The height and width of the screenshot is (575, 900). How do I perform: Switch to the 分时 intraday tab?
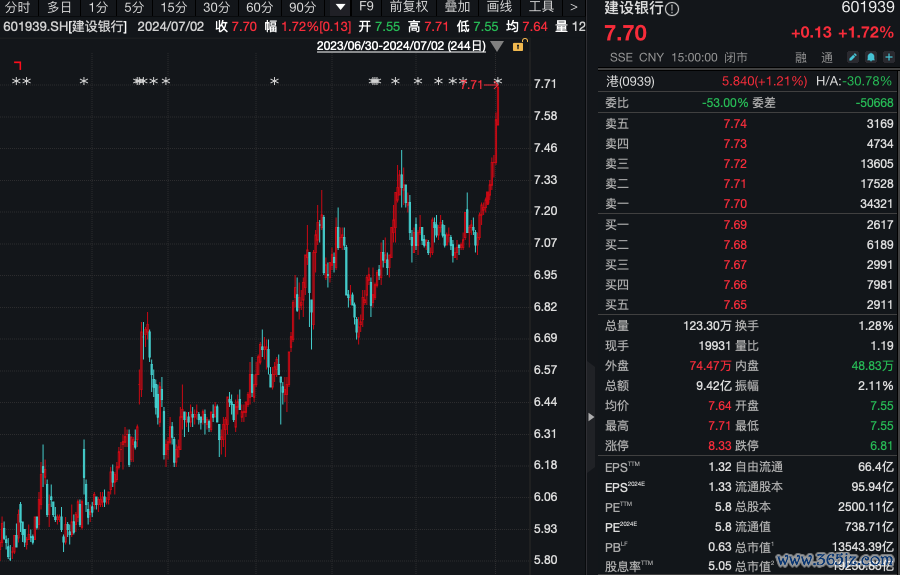[18, 7]
